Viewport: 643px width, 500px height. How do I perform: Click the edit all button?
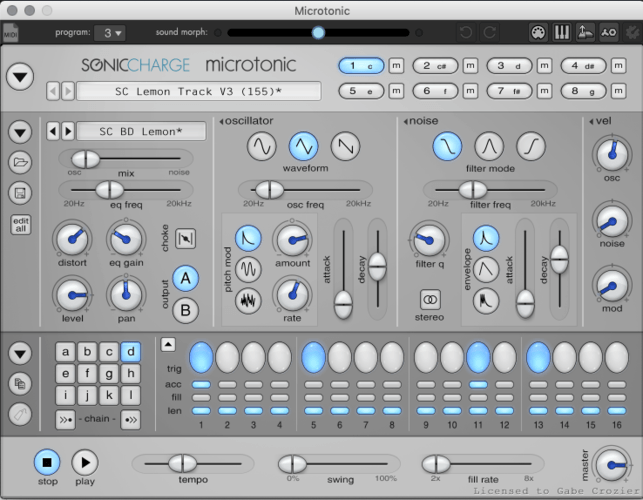[21, 224]
